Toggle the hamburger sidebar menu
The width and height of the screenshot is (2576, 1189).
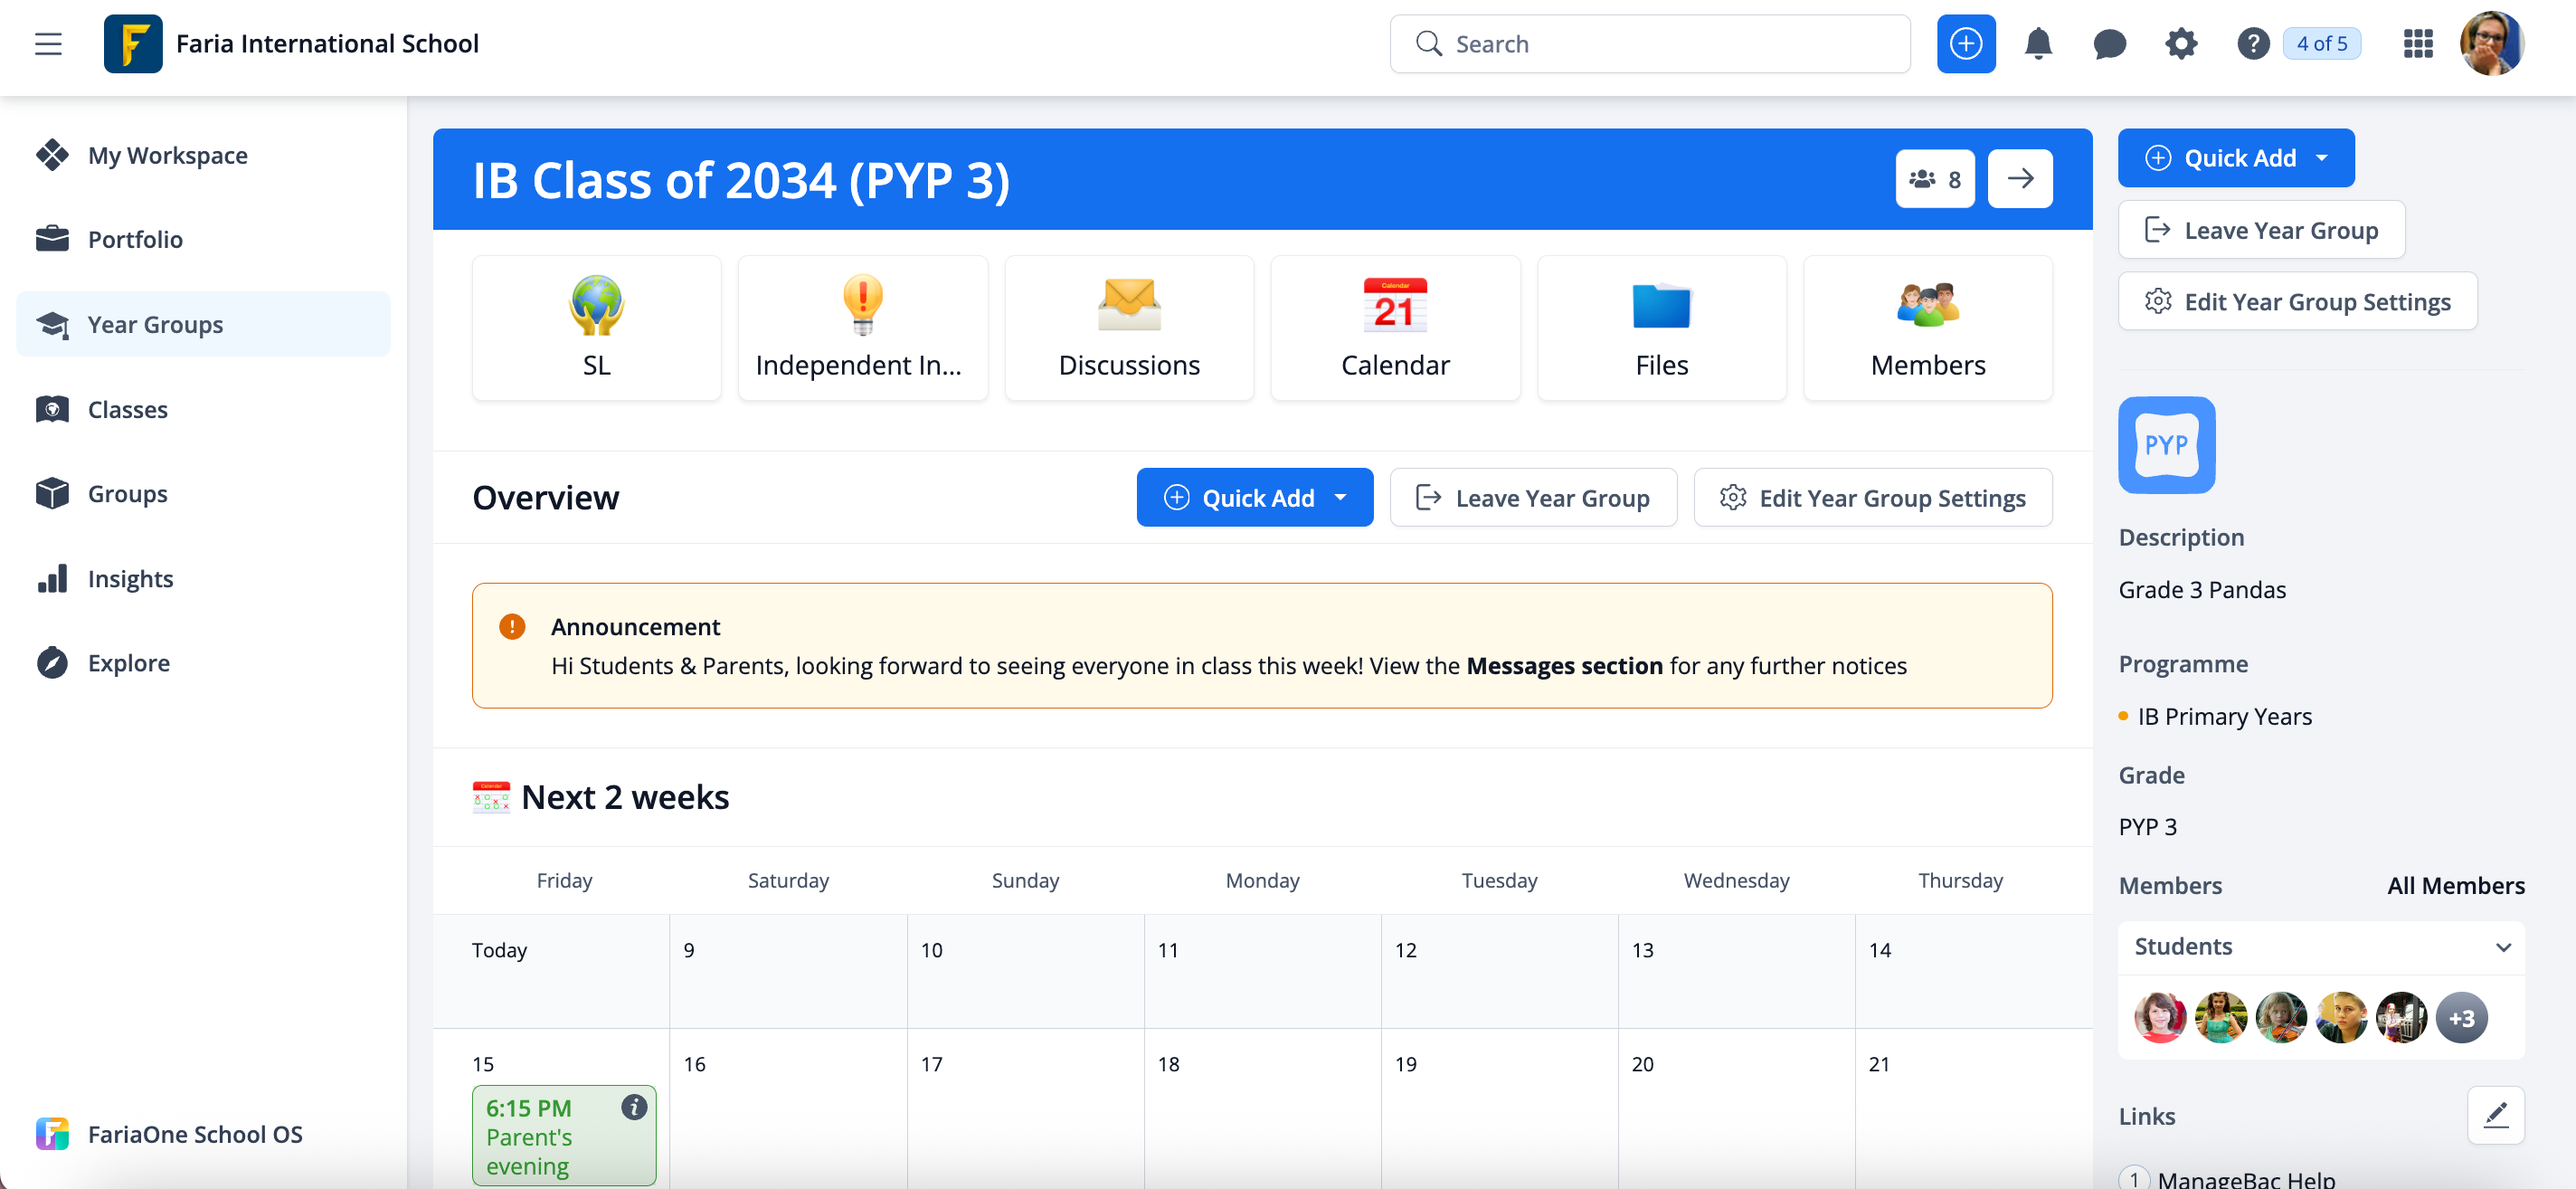(48, 44)
